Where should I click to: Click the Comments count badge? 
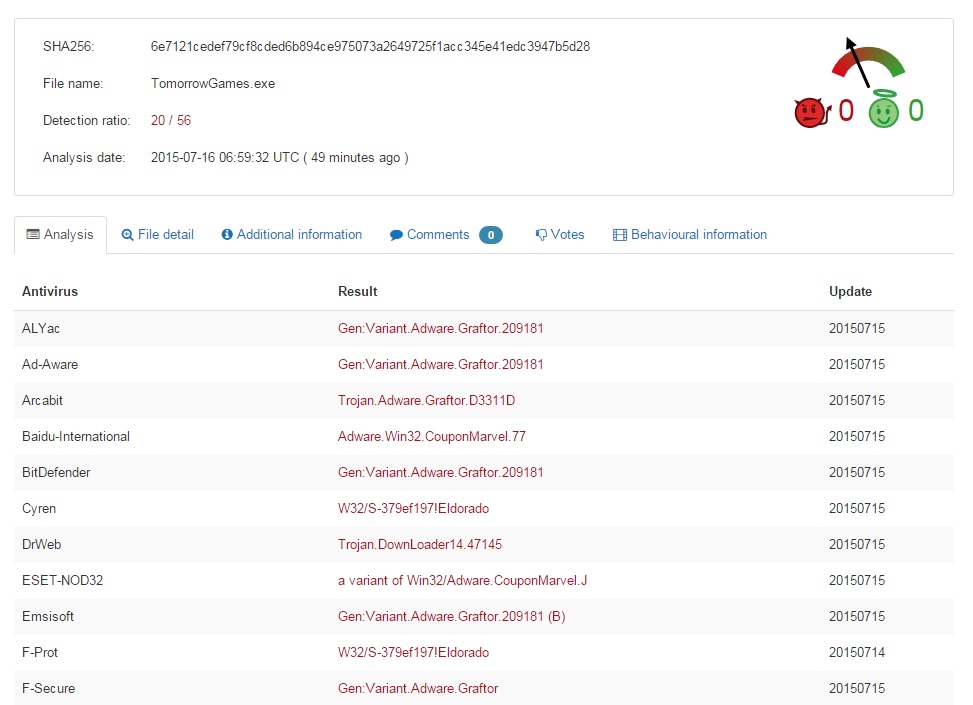click(x=491, y=235)
